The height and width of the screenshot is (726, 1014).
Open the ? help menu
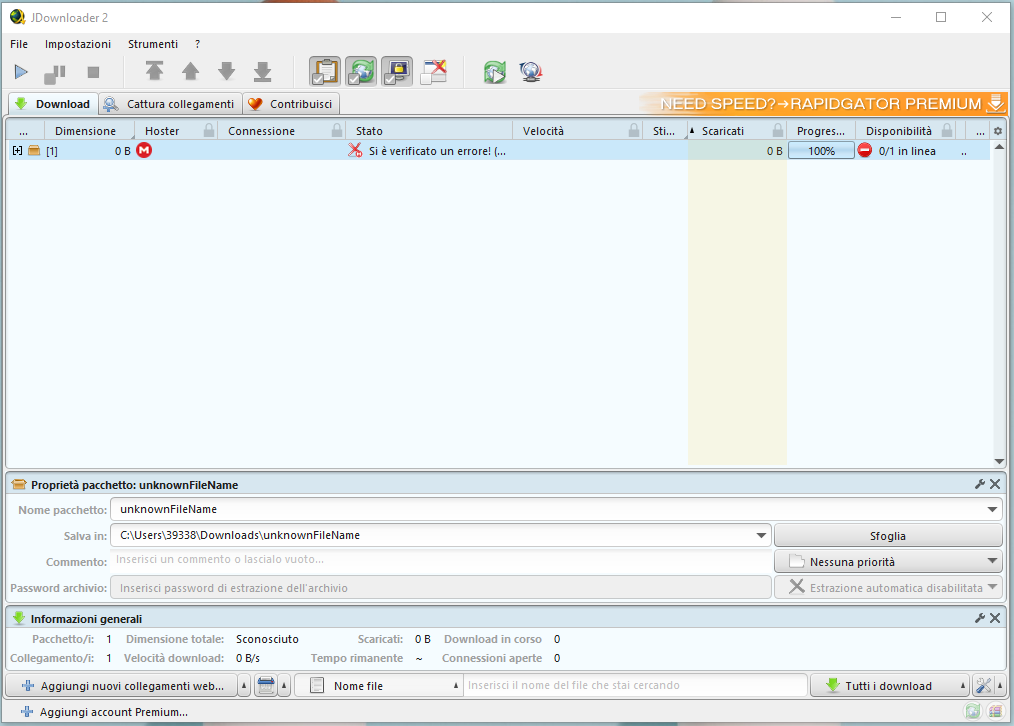(x=197, y=44)
